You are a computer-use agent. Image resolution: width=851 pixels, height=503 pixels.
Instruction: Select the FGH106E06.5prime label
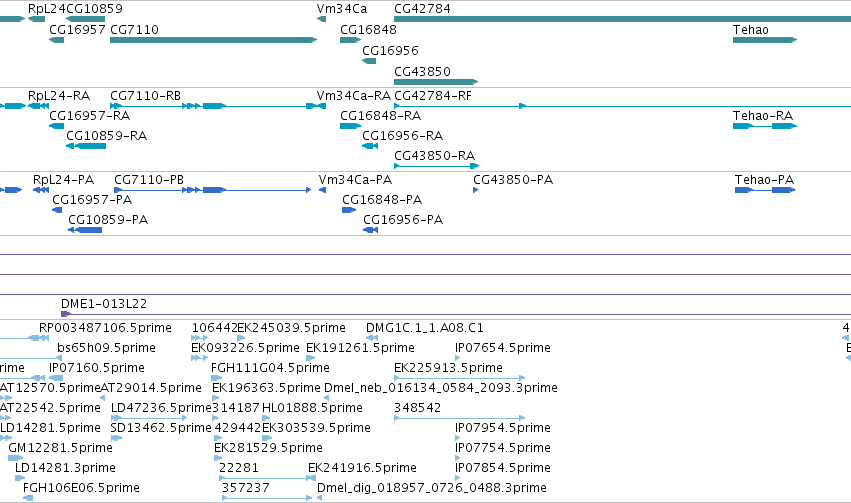tap(81, 488)
